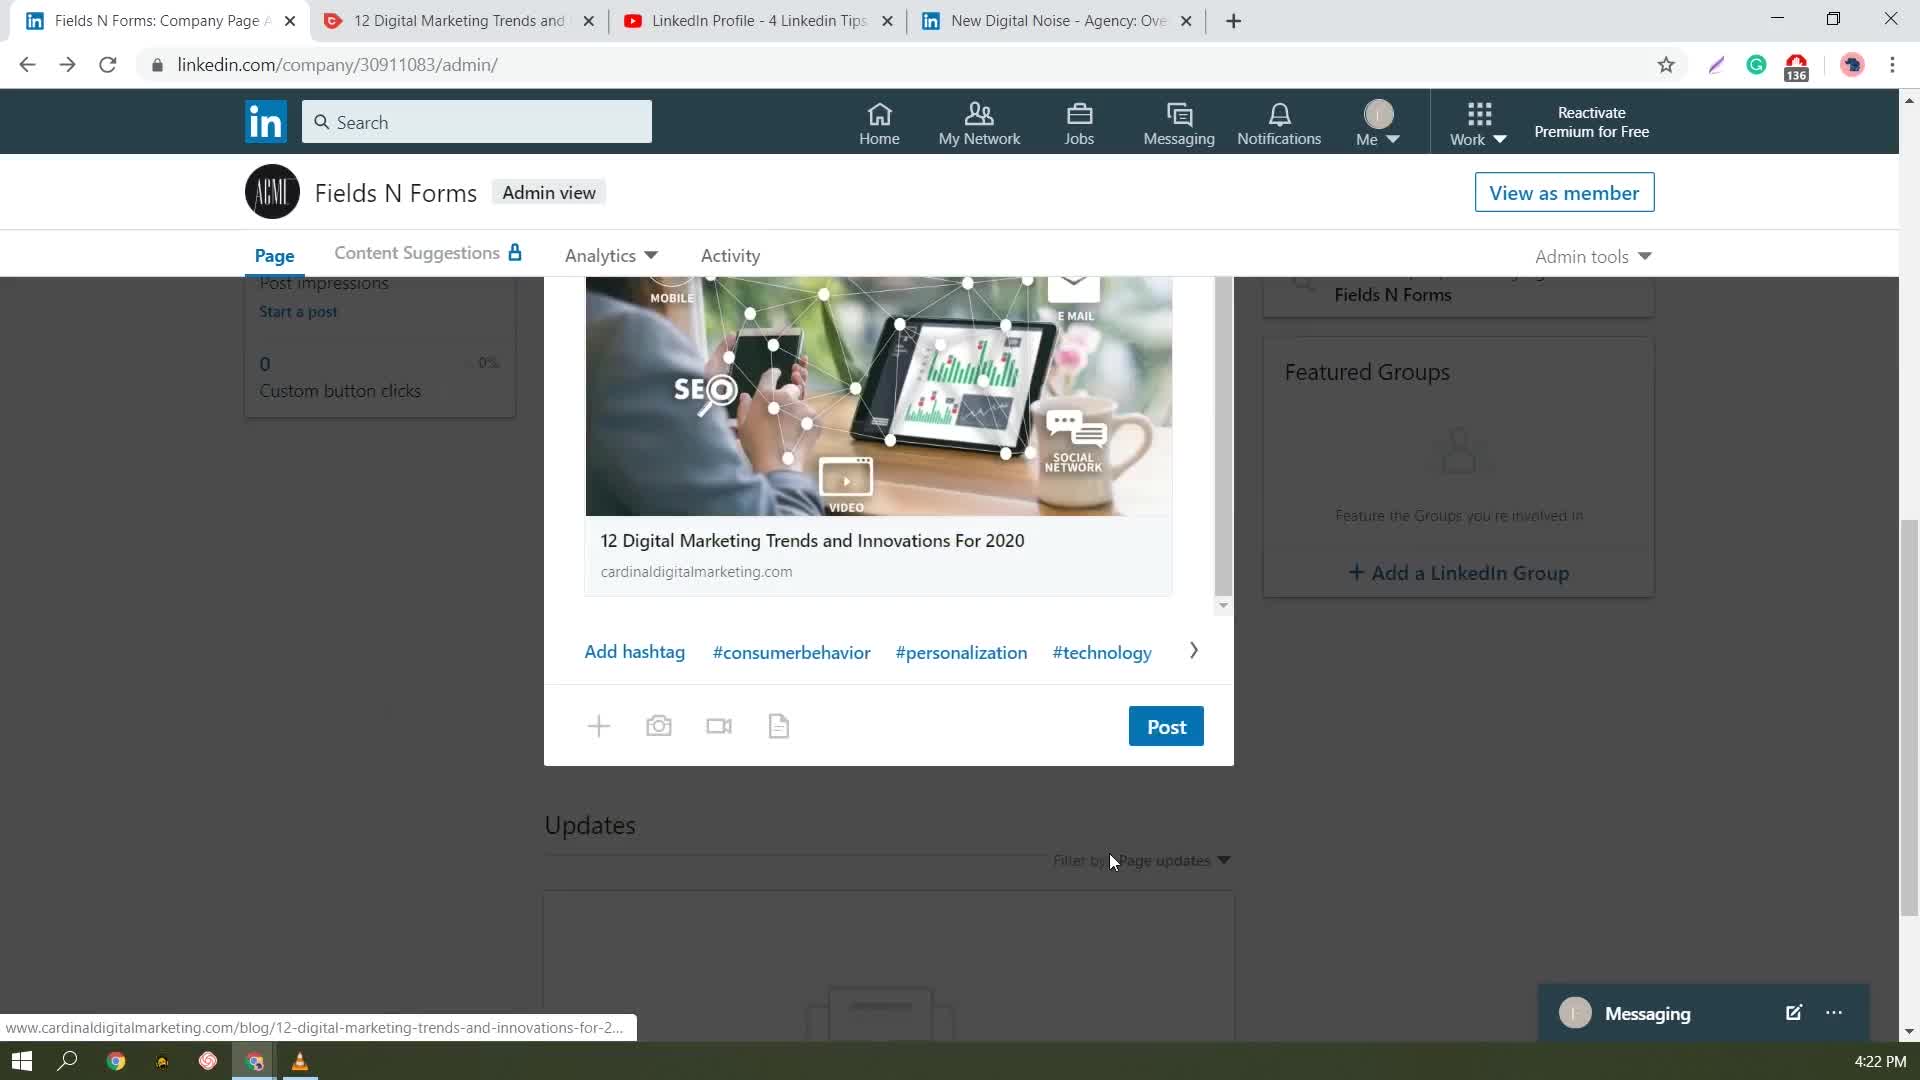
Task: Switch to the Activity tab
Action: (x=730, y=256)
